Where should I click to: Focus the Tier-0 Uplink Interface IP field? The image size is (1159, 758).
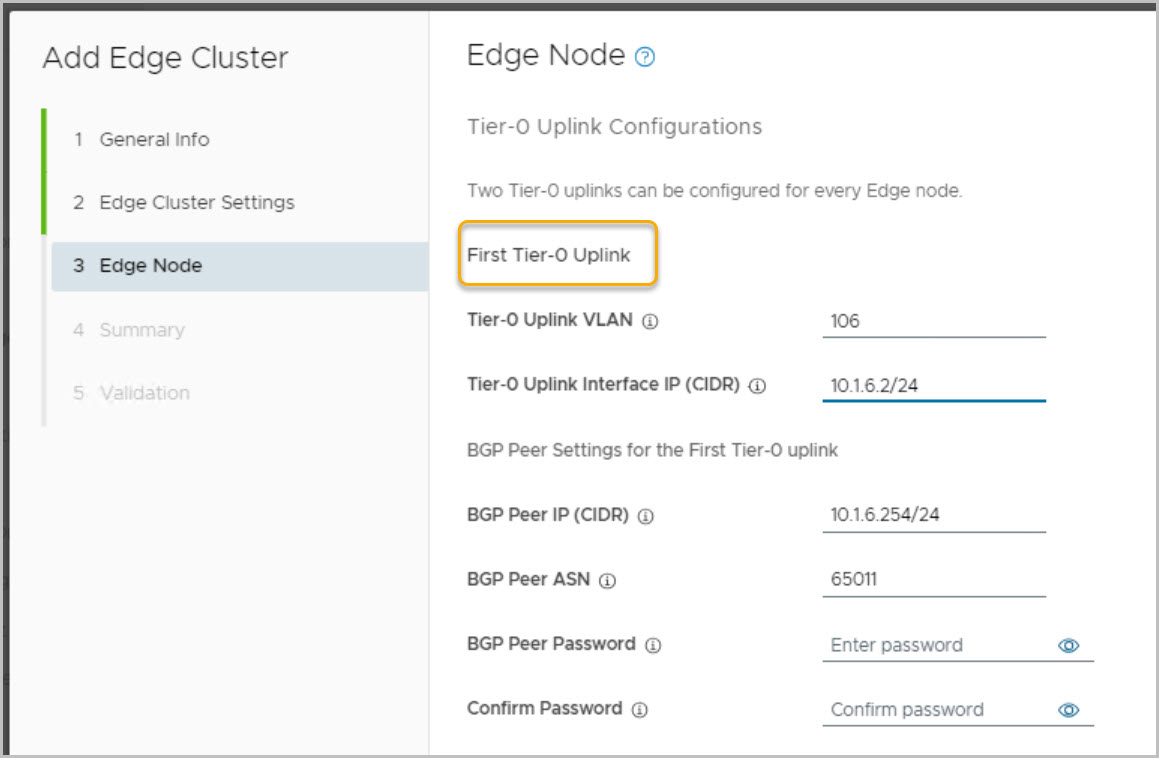click(x=933, y=386)
